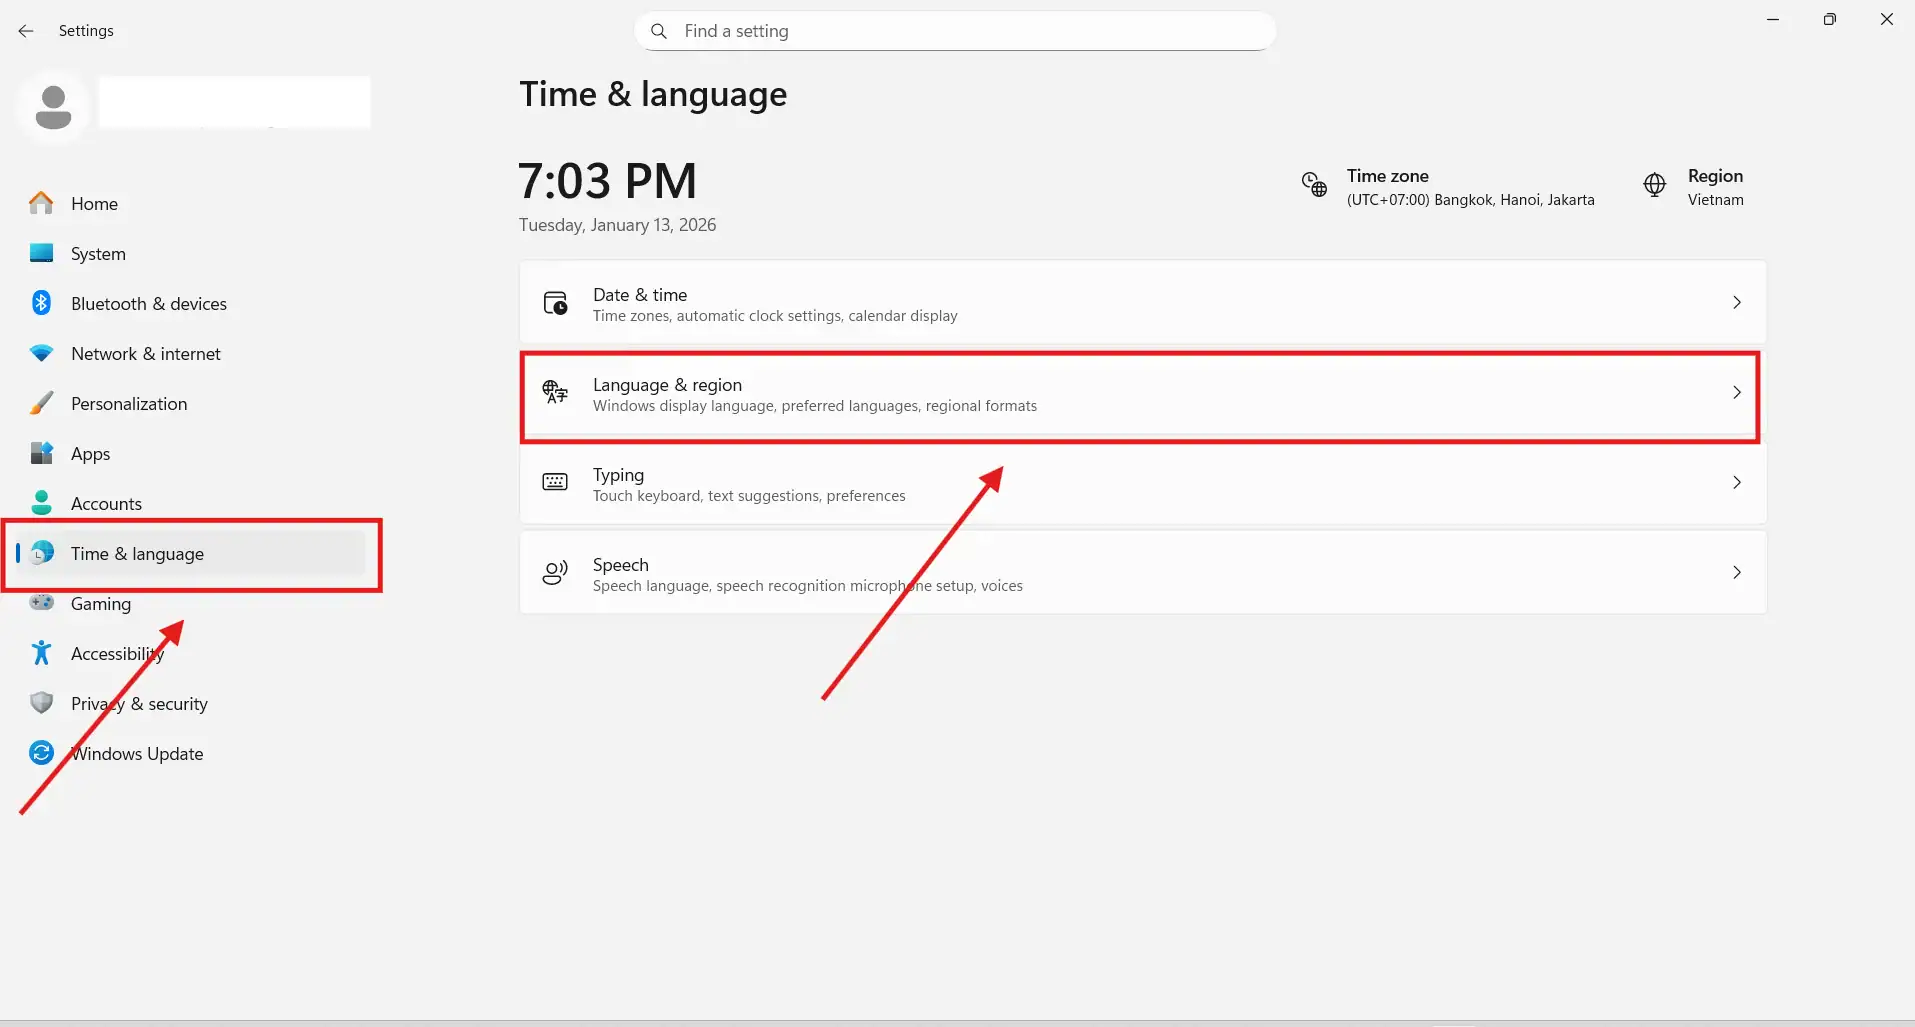Click the back arrow icon in Settings

[26, 31]
